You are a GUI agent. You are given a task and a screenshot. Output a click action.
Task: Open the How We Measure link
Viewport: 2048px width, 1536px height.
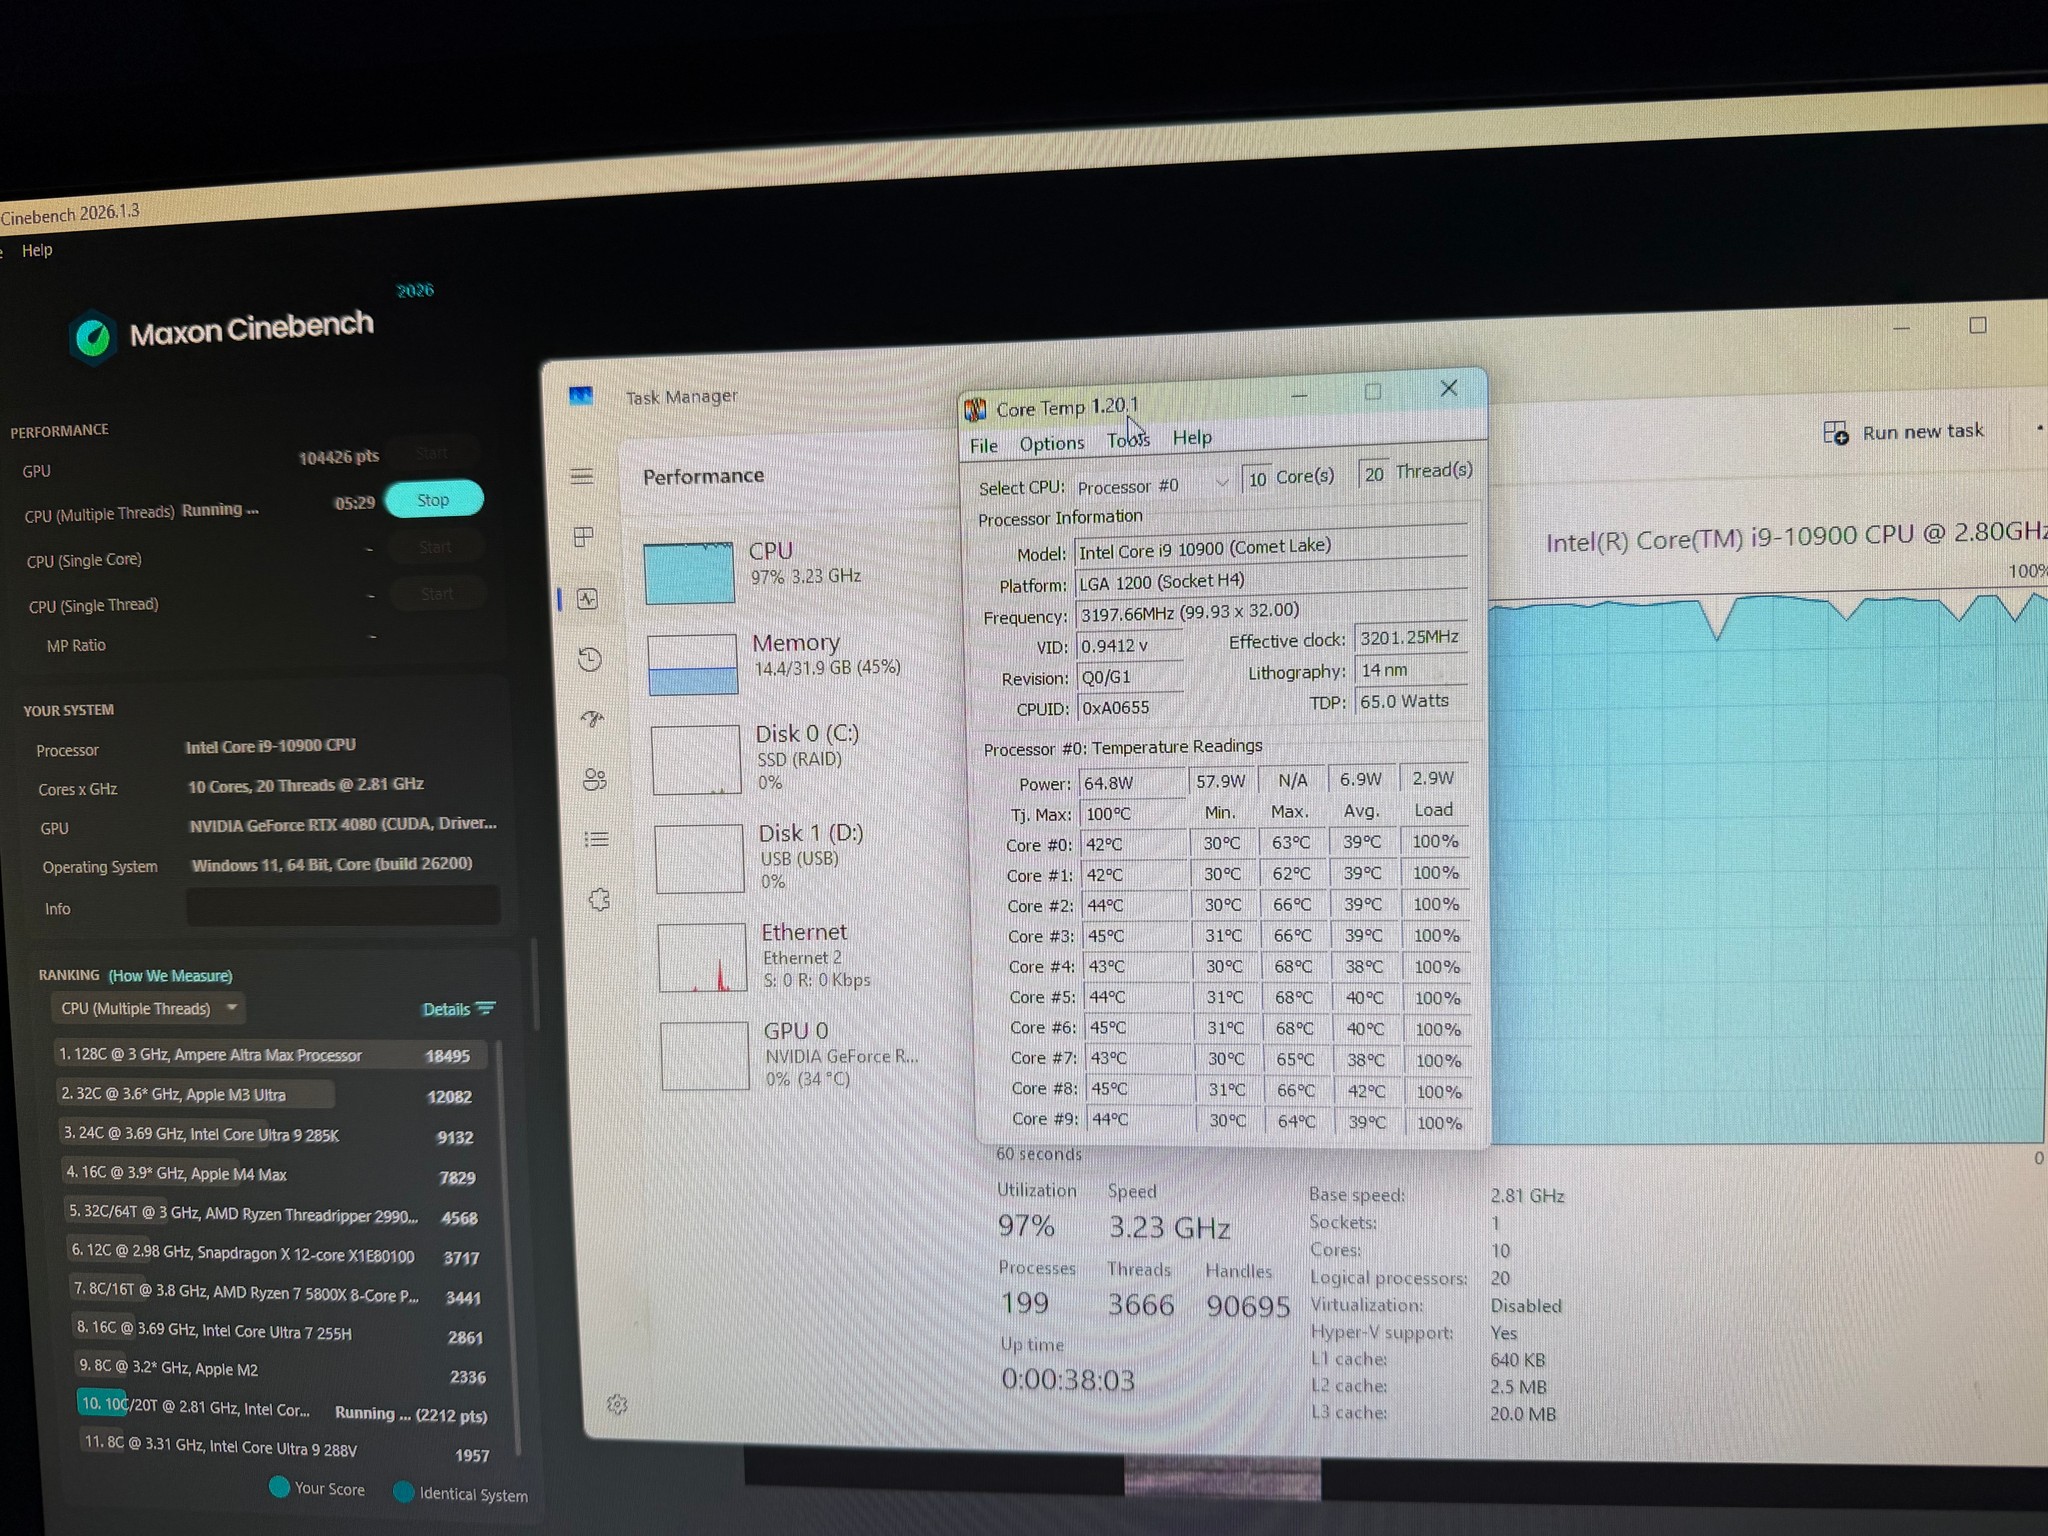click(170, 975)
